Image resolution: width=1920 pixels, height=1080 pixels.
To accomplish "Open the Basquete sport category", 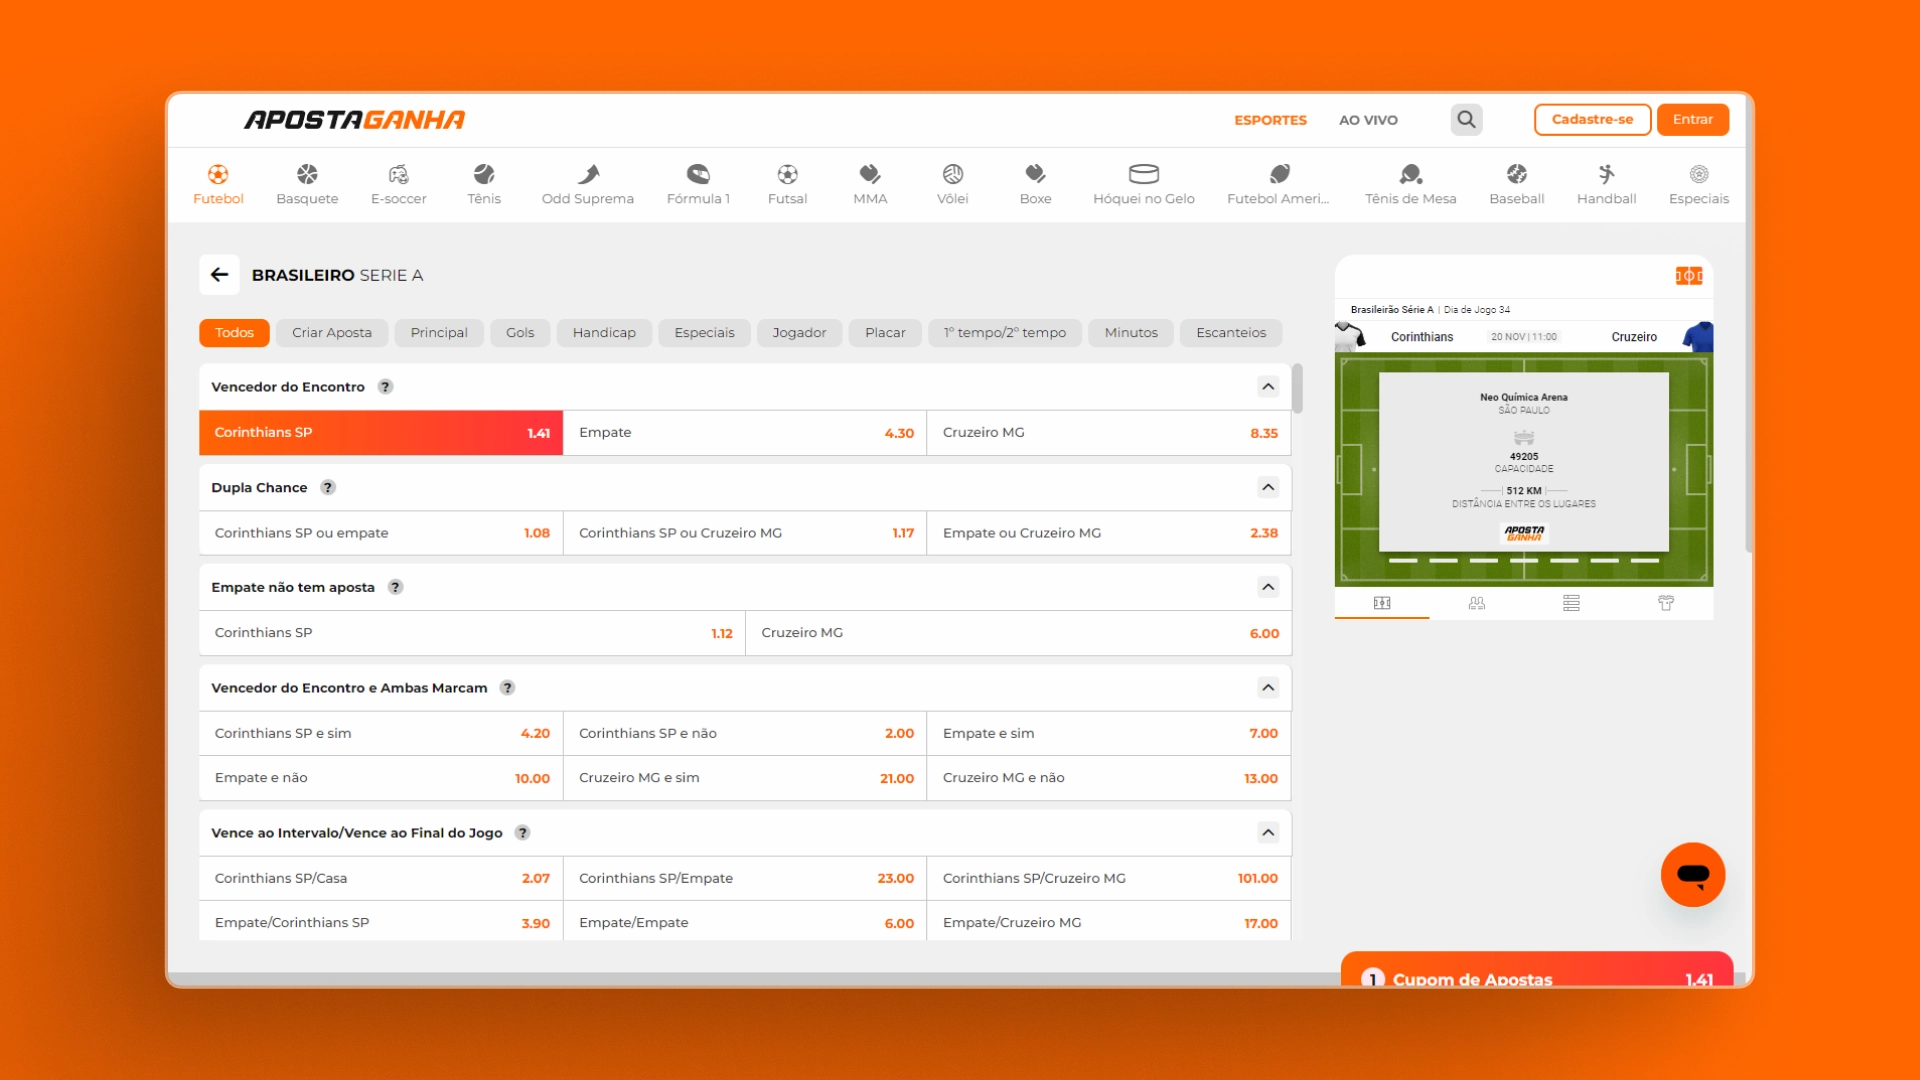I will pyautogui.click(x=307, y=185).
